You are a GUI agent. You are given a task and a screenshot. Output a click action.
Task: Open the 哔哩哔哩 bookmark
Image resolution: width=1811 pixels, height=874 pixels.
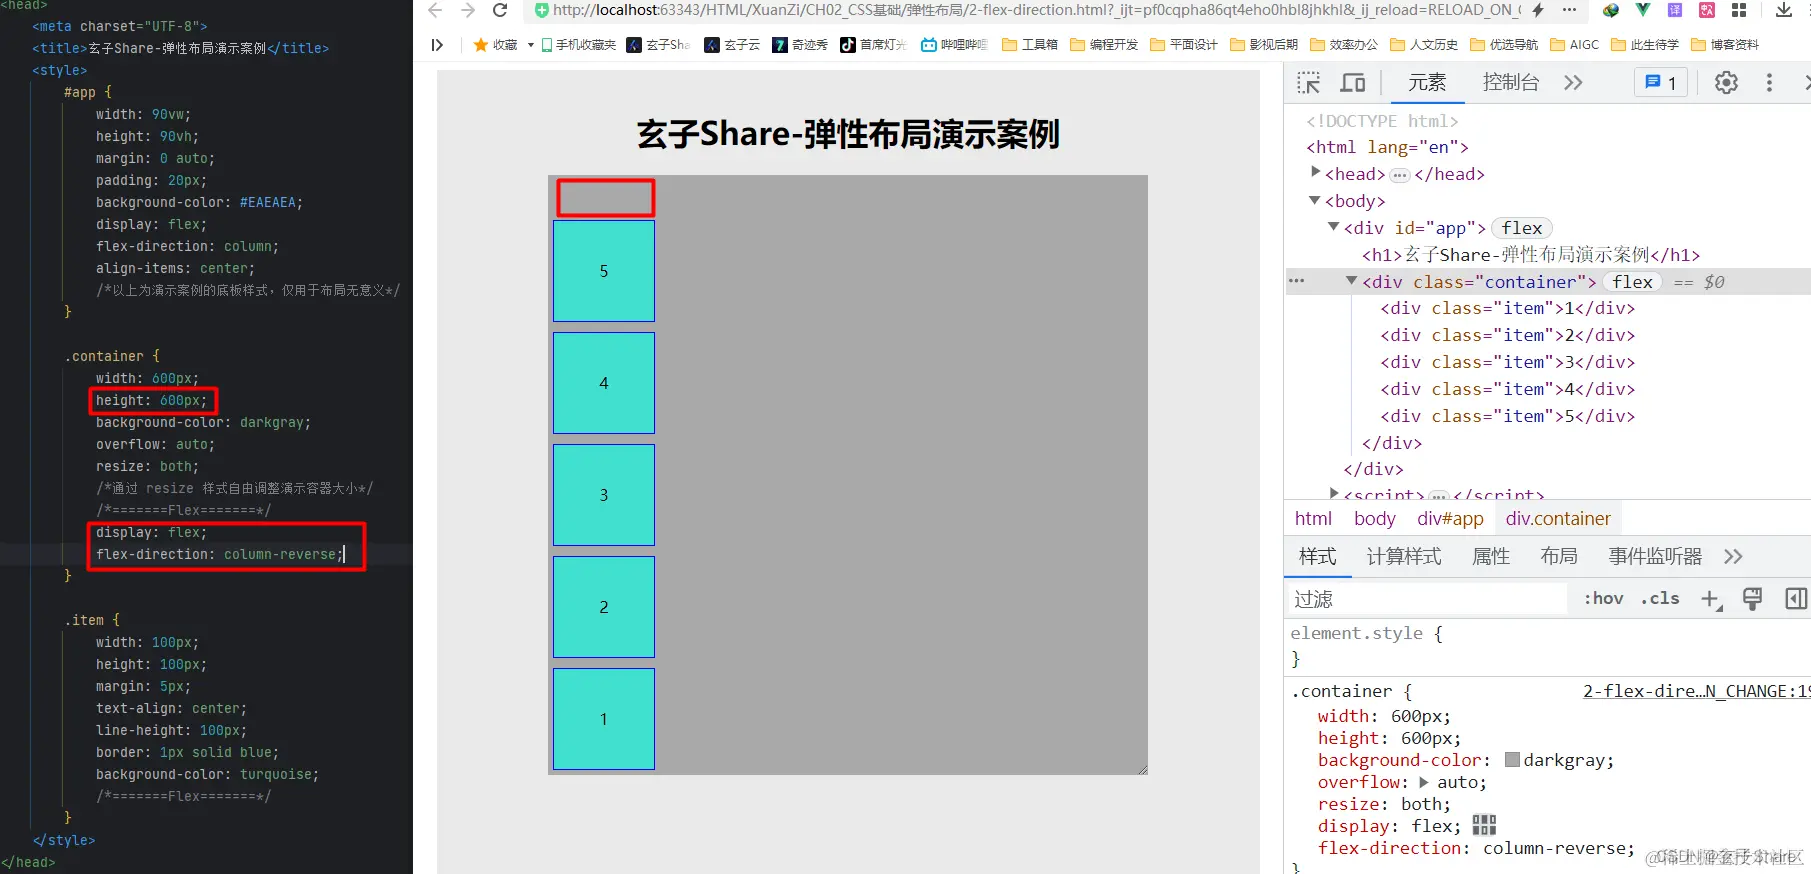point(954,45)
